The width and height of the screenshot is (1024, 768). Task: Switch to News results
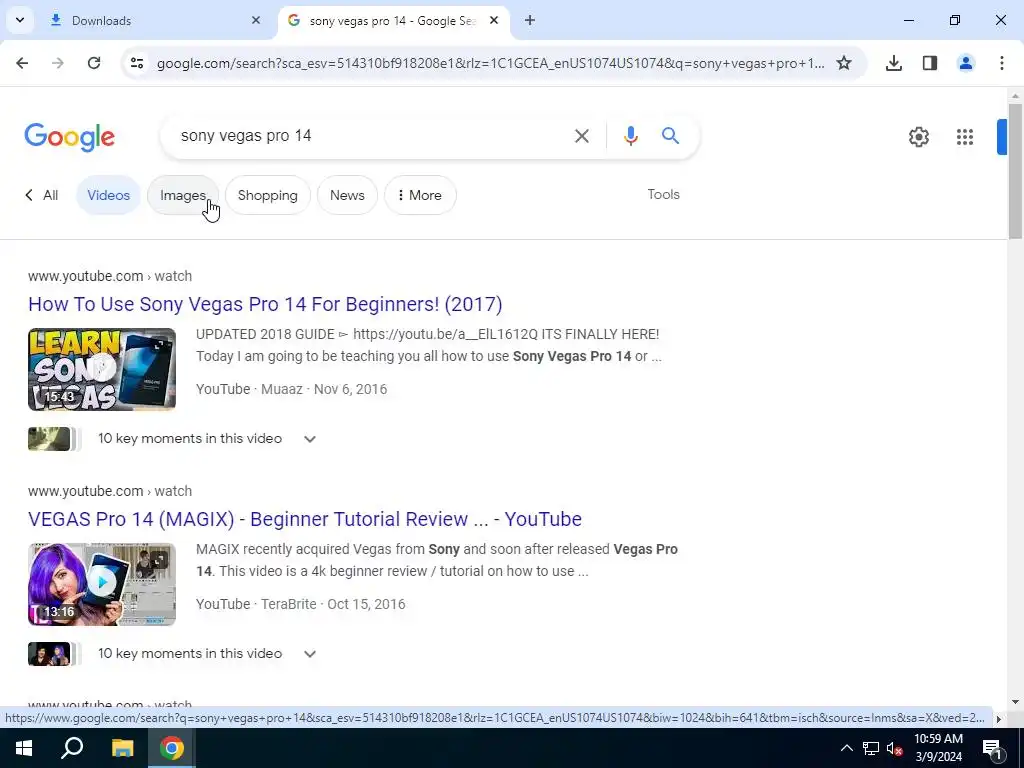point(347,195)
